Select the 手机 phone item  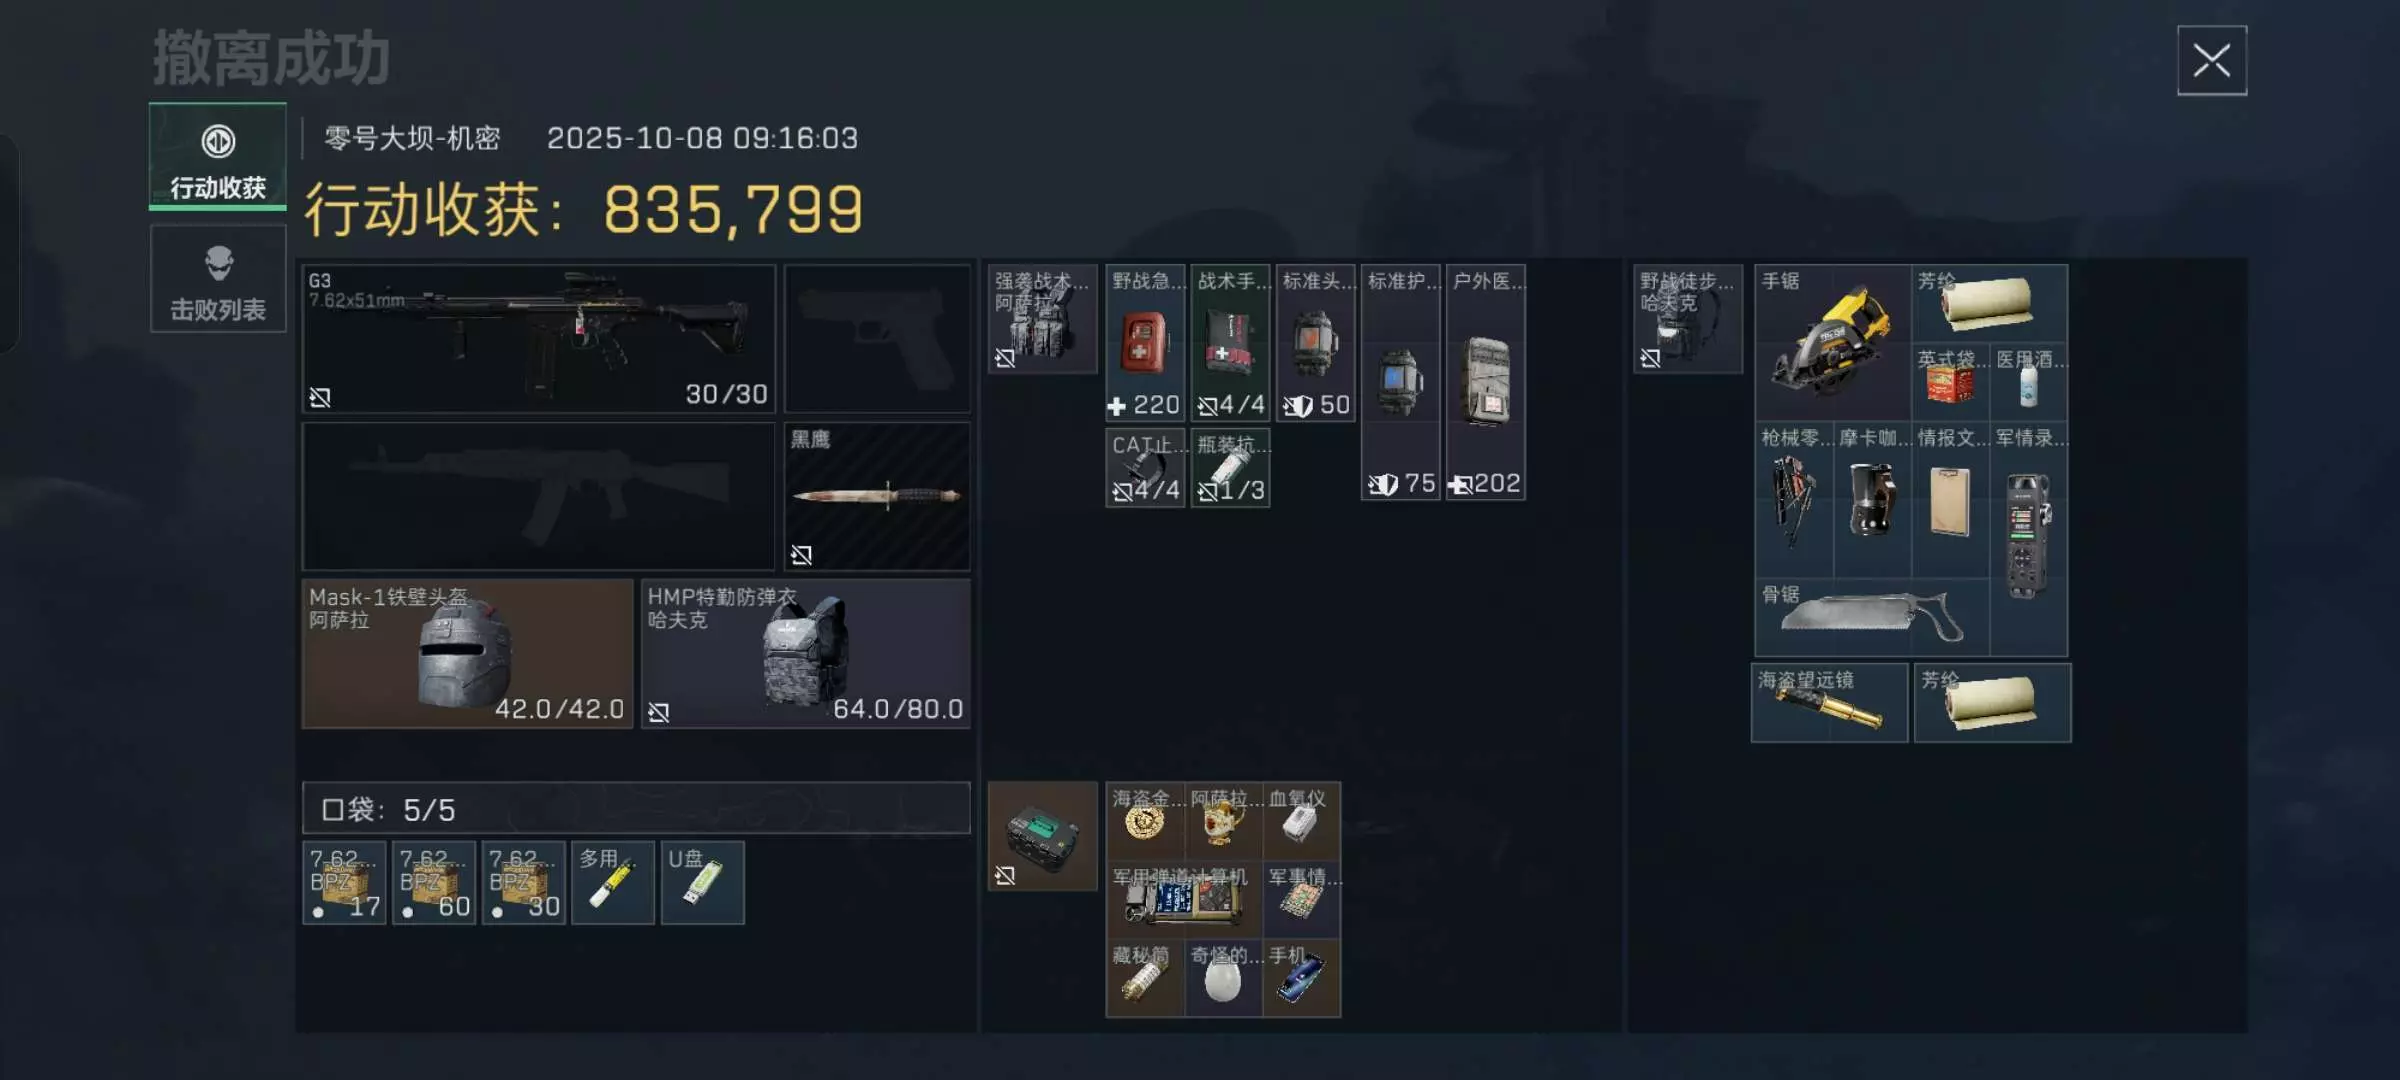(x=1302, y=978)
